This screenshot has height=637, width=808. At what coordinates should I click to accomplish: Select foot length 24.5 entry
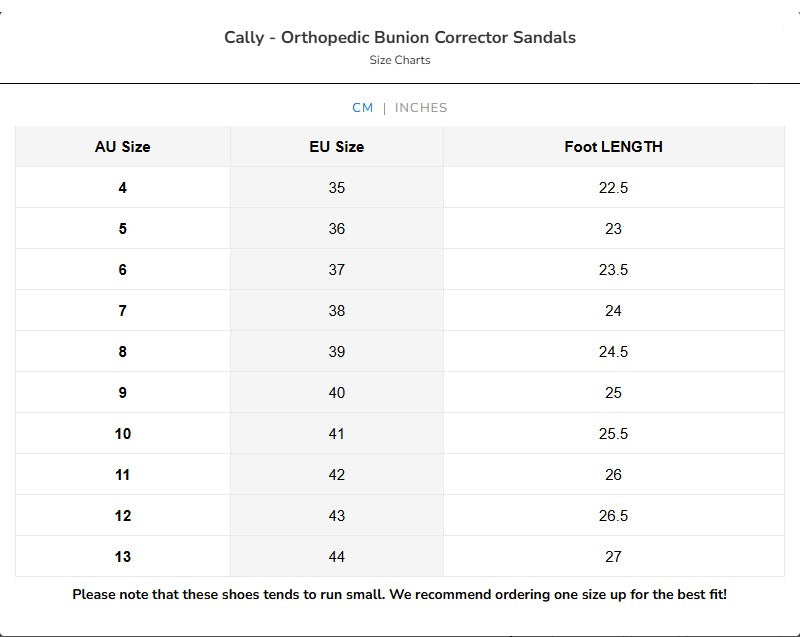[x=613, y=352]
